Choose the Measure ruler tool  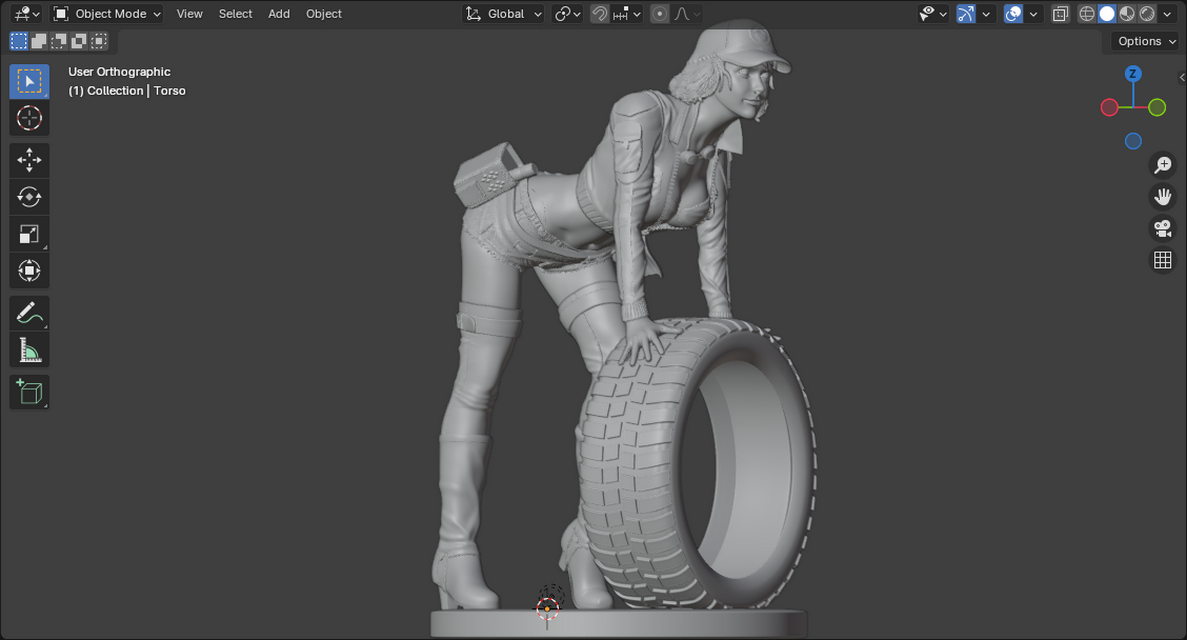(x=29, y=350)
